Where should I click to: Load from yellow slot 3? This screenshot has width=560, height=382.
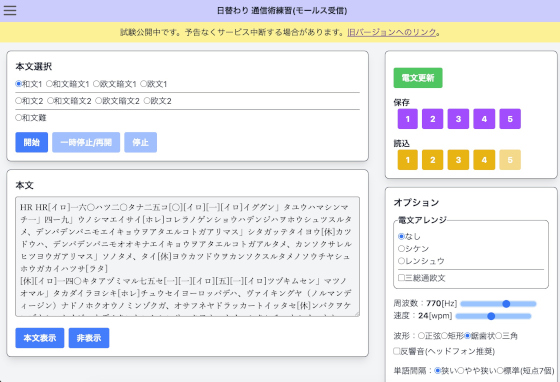click(x=458, y=160)
